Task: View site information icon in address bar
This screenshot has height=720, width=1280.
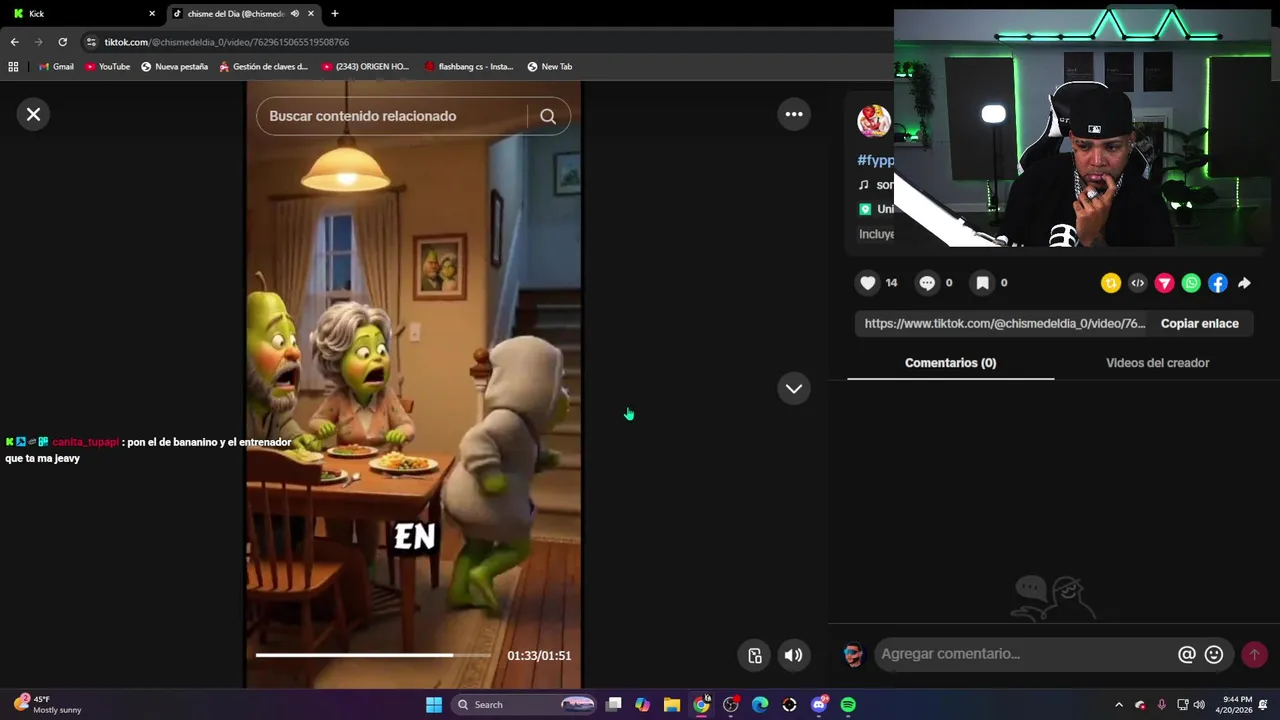Action: click(x=91, y=42)
